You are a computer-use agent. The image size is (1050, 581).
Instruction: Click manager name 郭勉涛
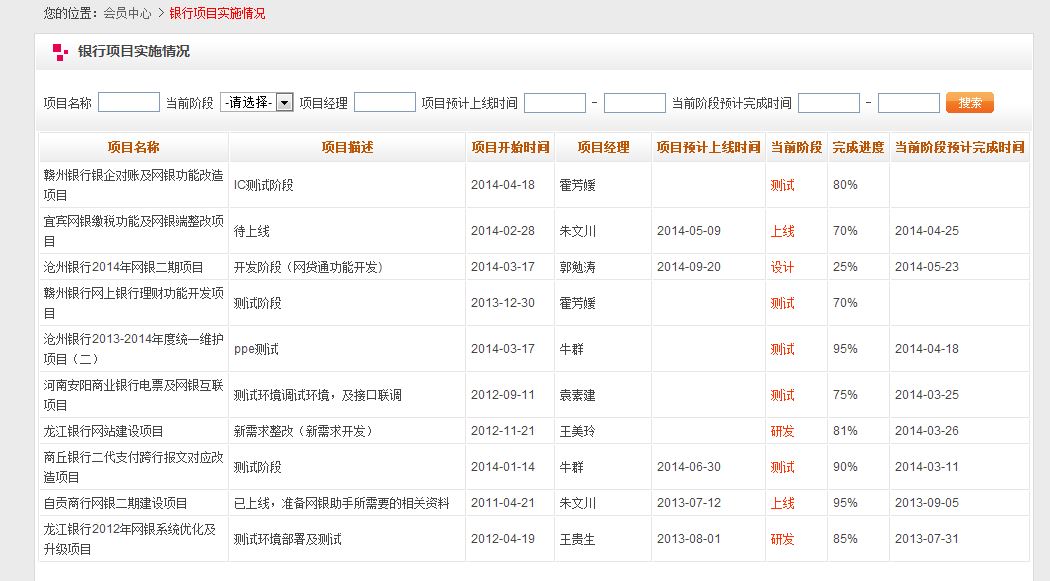(577, 267)
